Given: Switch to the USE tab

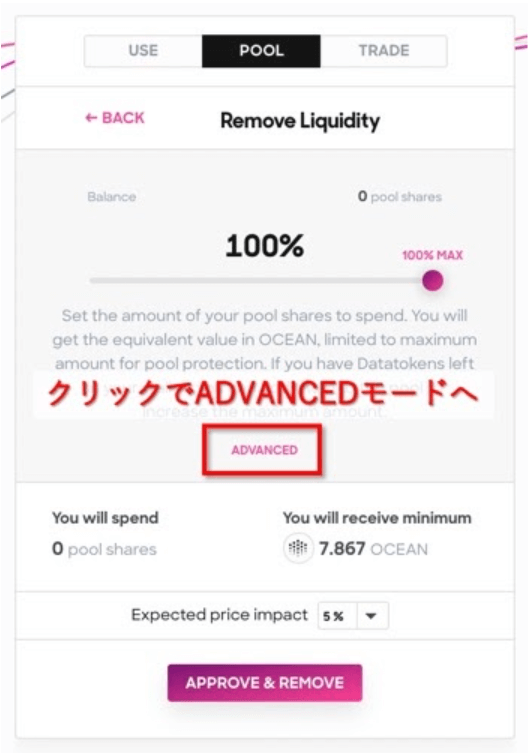Looking at the screenshot, I should [143, 51].
